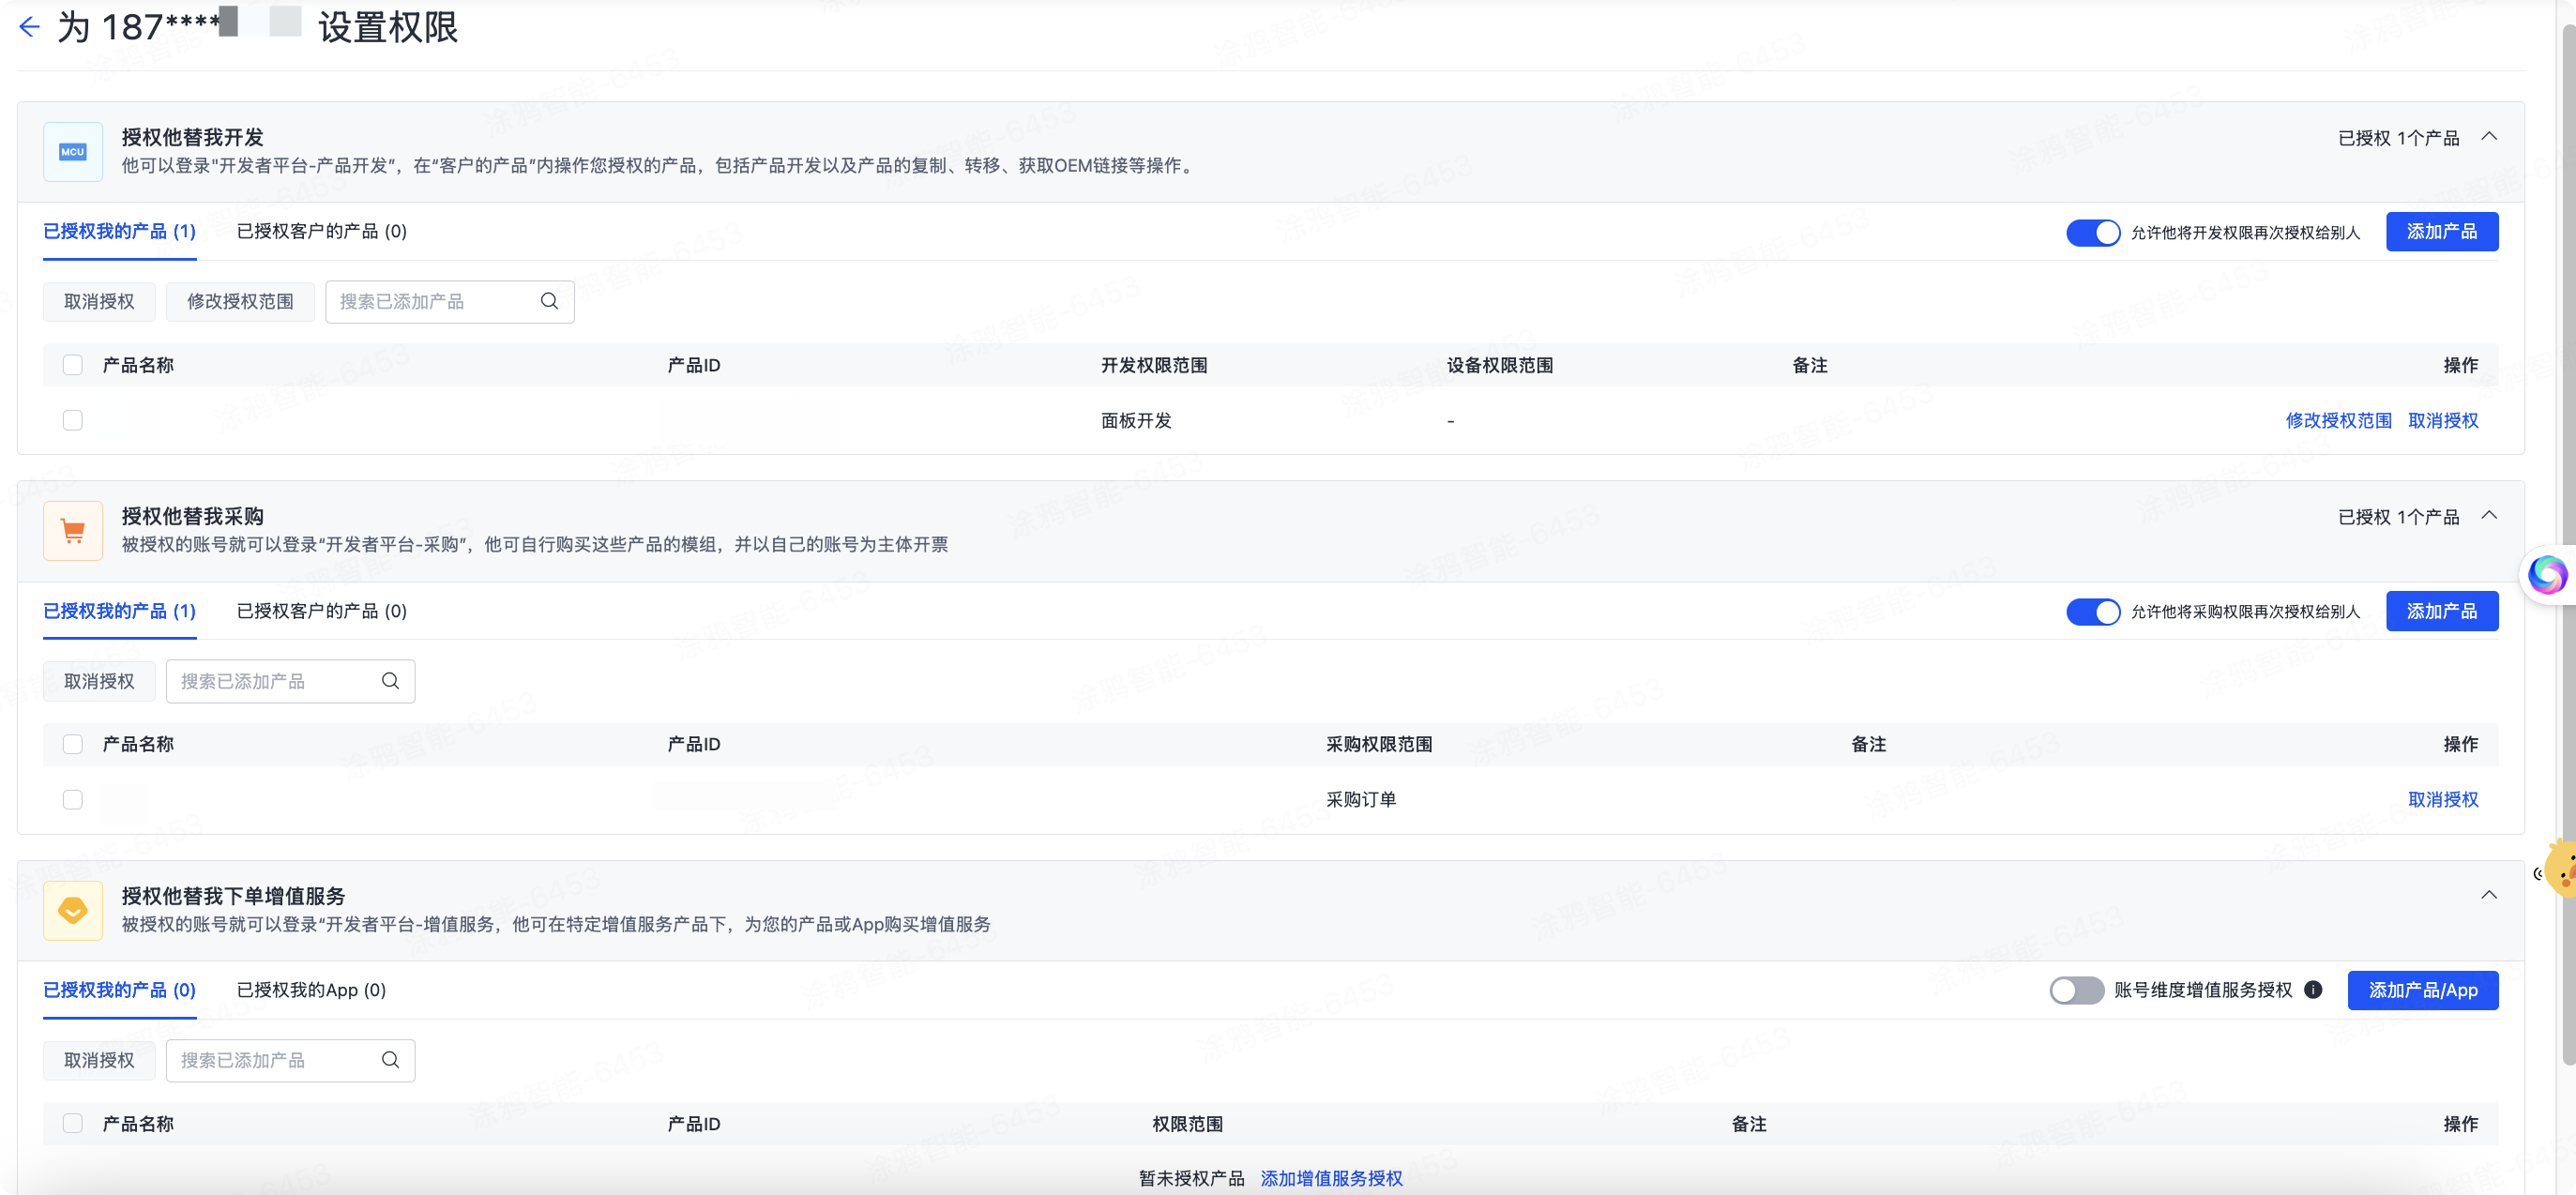
Task: Click 已授权 1个产品 text in development header
Action: pos(2398,137)
